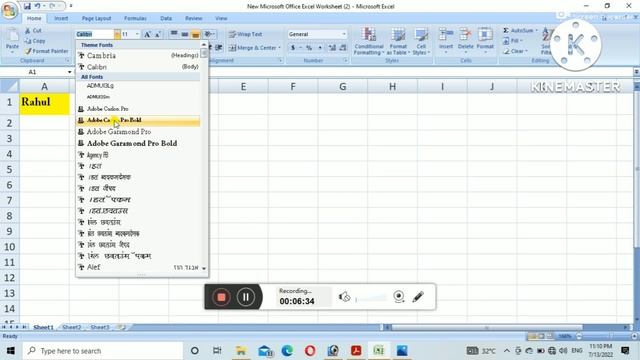
Task: Click the Office Button orb
Action: [x=9, y=10]
